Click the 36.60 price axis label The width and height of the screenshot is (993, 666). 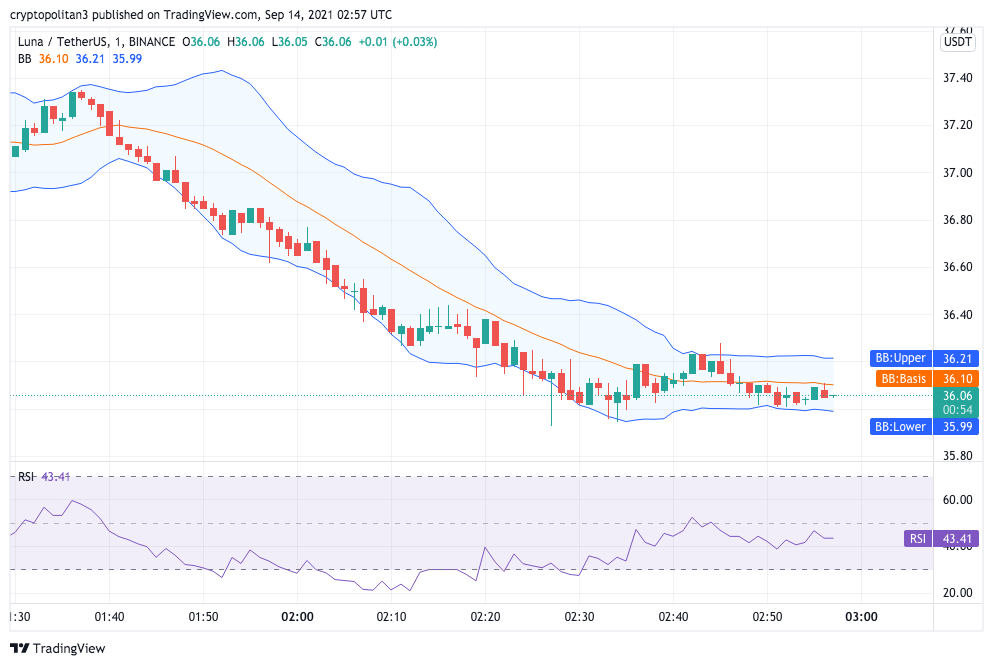coord(958,267)
